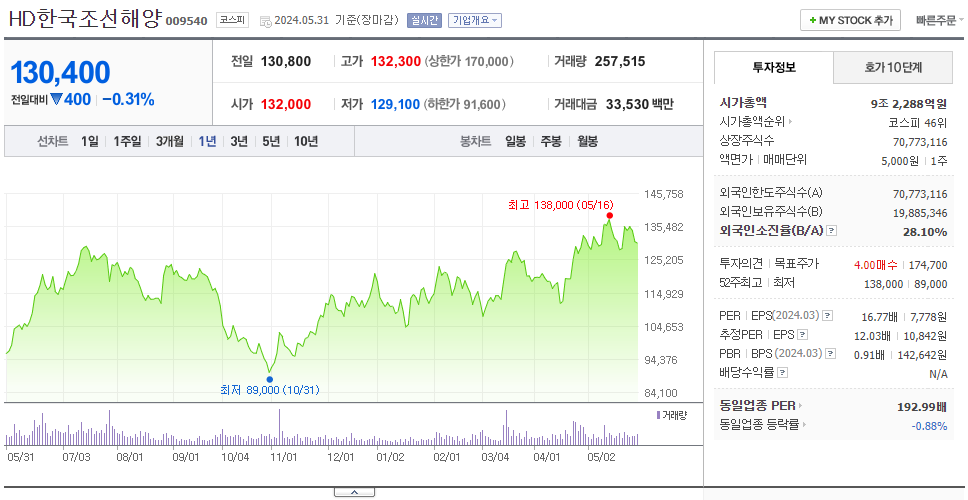Click the 192.99배 industry PER value

coord(922,407)
